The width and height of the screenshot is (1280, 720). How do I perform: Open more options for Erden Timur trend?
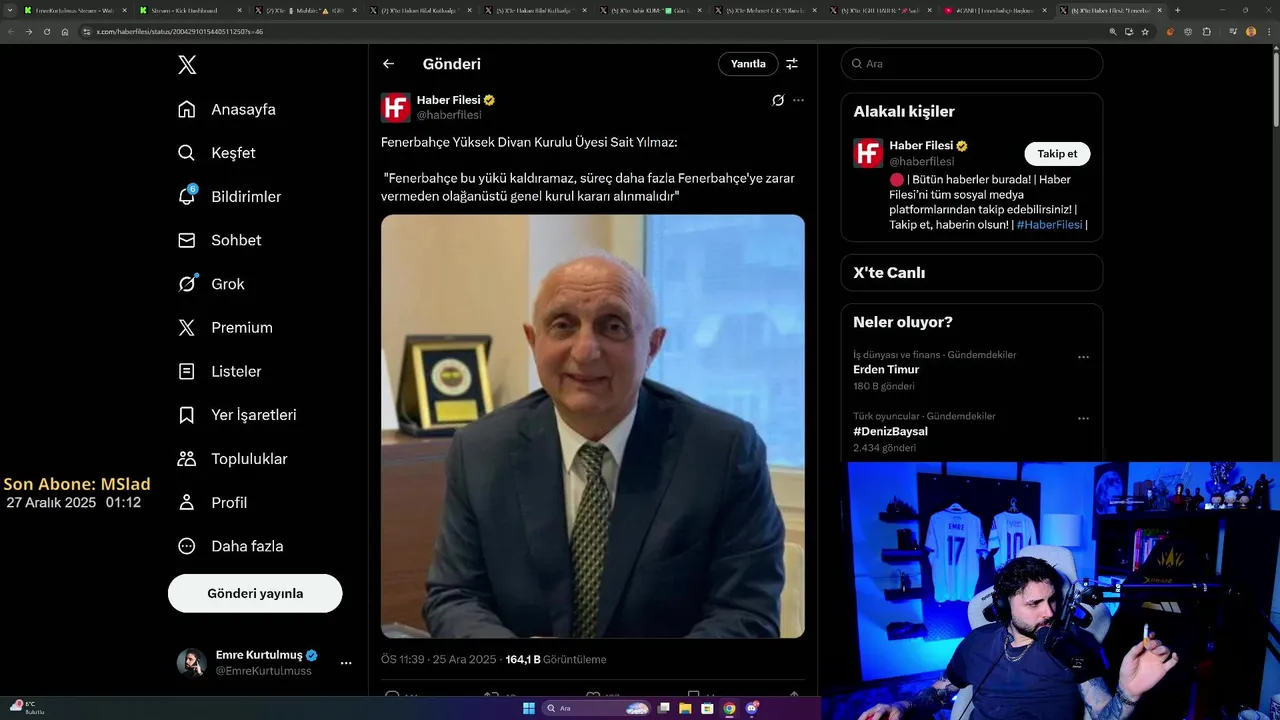tap(1083, 357)
